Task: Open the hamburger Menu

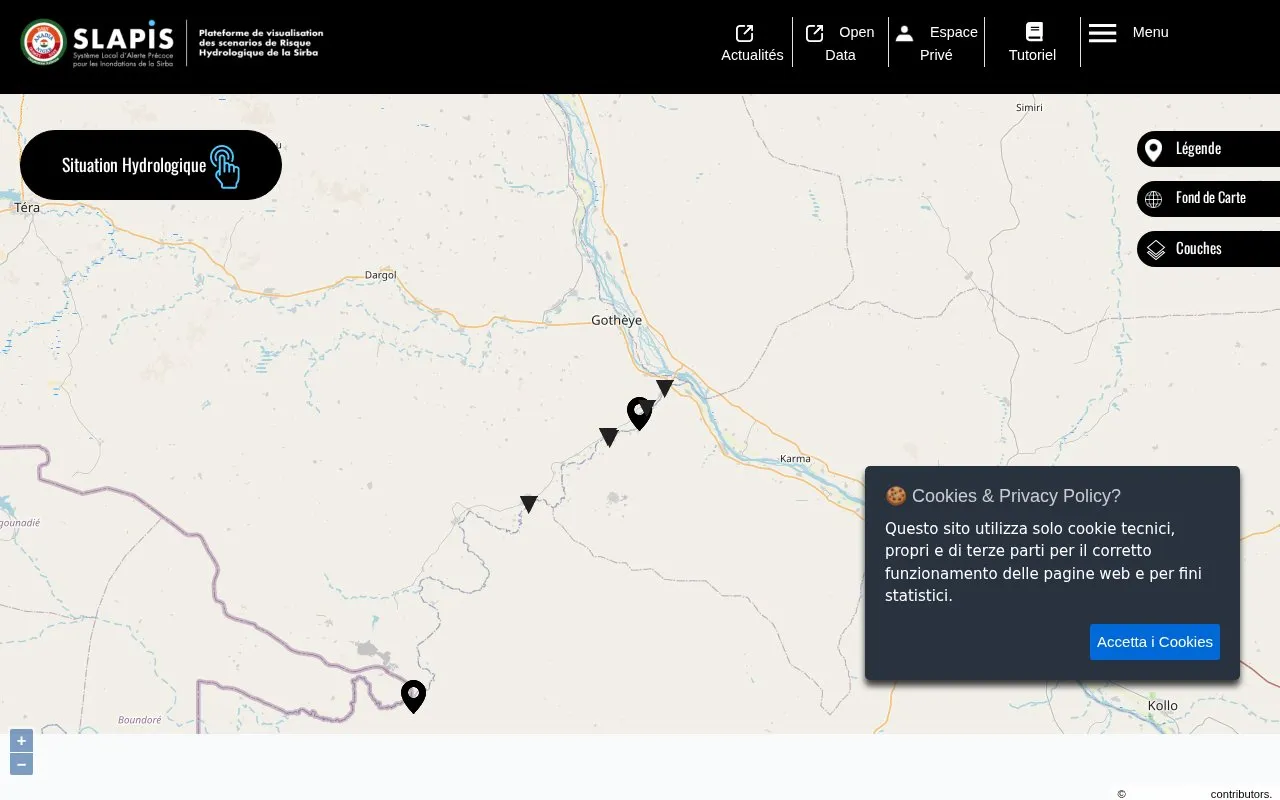Action: coord(1130,33)
